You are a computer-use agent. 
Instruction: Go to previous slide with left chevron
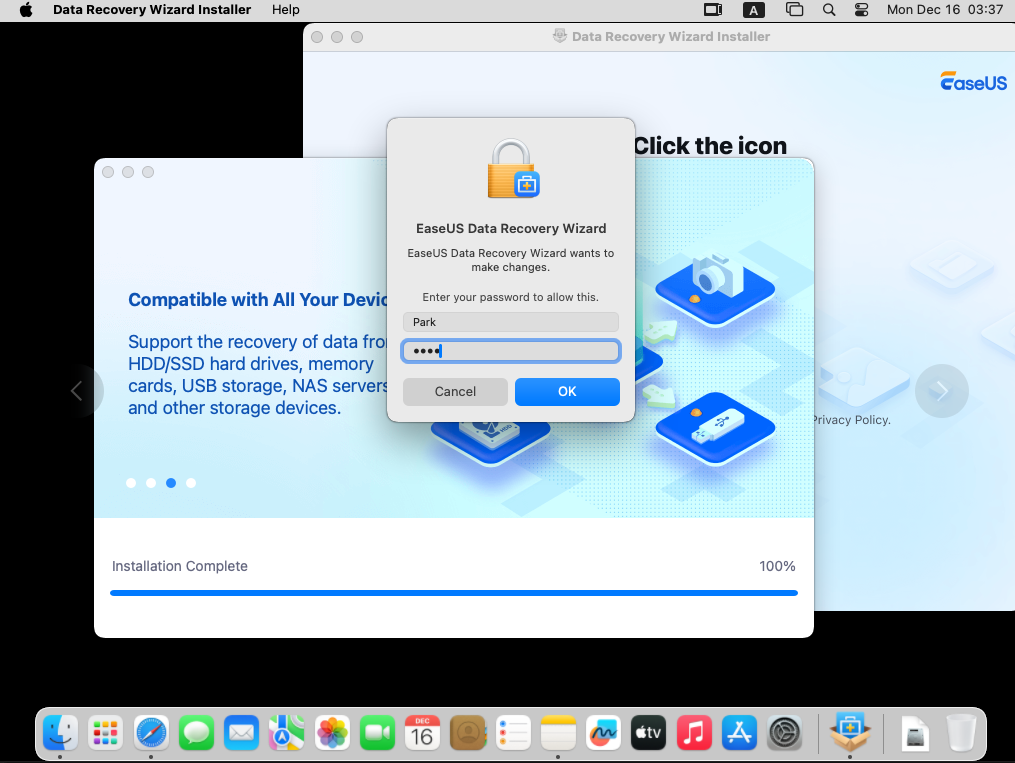coord(77,390)
